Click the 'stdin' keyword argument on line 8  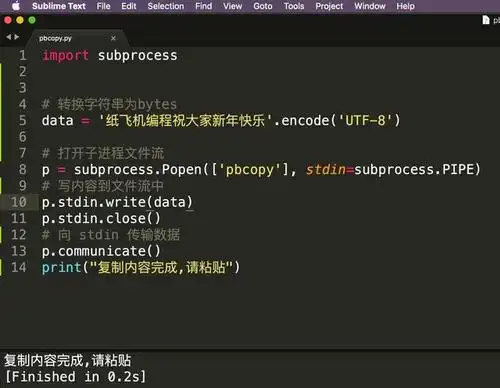326,169
